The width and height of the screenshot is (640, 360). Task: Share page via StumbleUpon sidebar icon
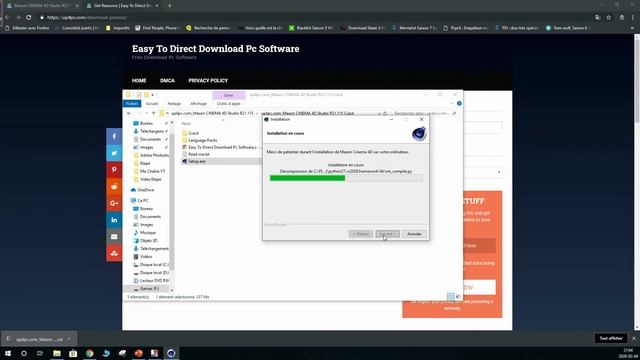coord(114,253)
